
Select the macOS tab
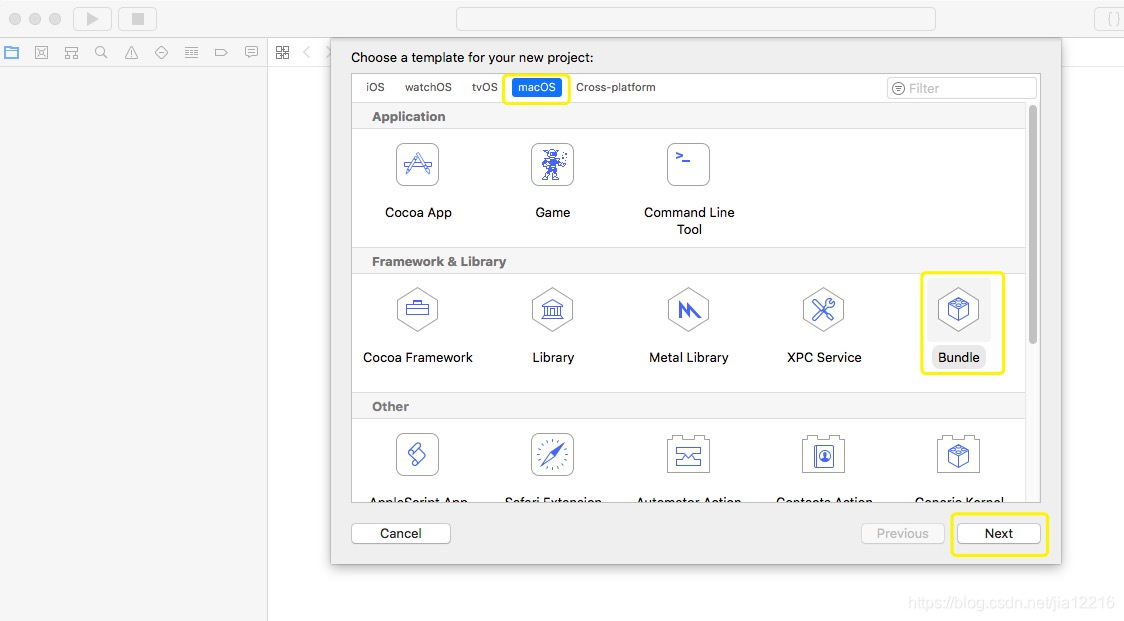click(x=537, y=87)
